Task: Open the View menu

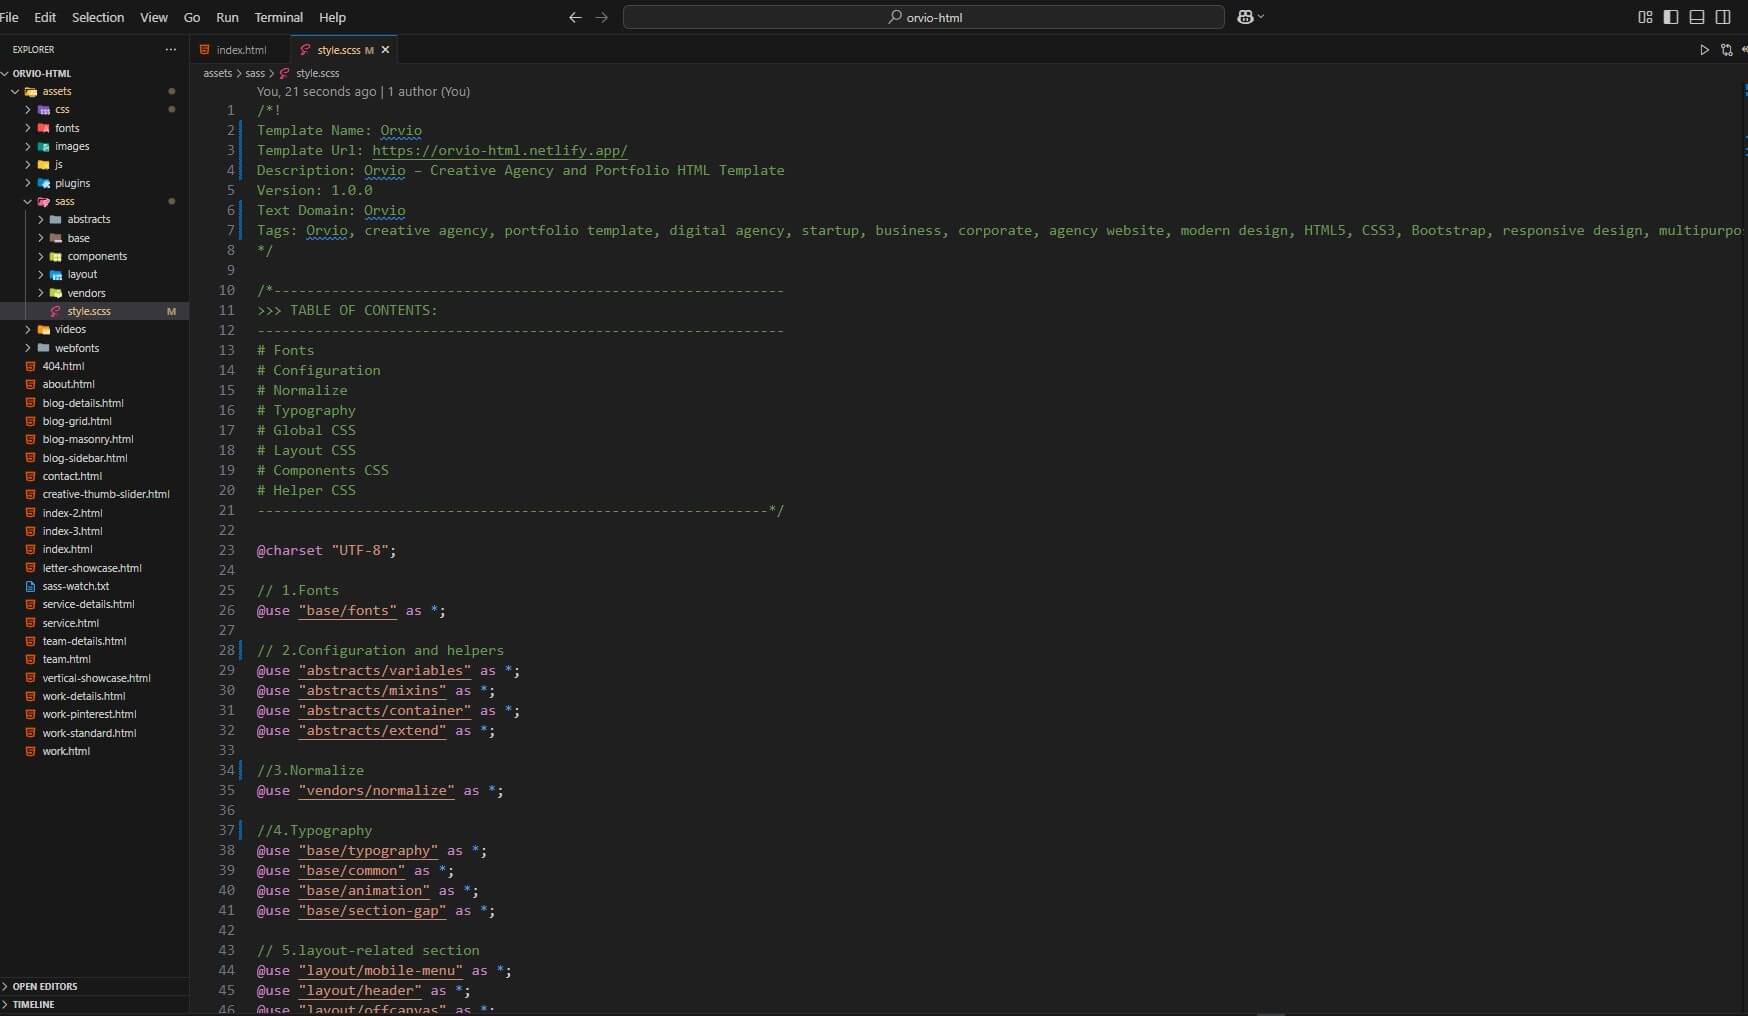Action: click(x=154, y=17)
